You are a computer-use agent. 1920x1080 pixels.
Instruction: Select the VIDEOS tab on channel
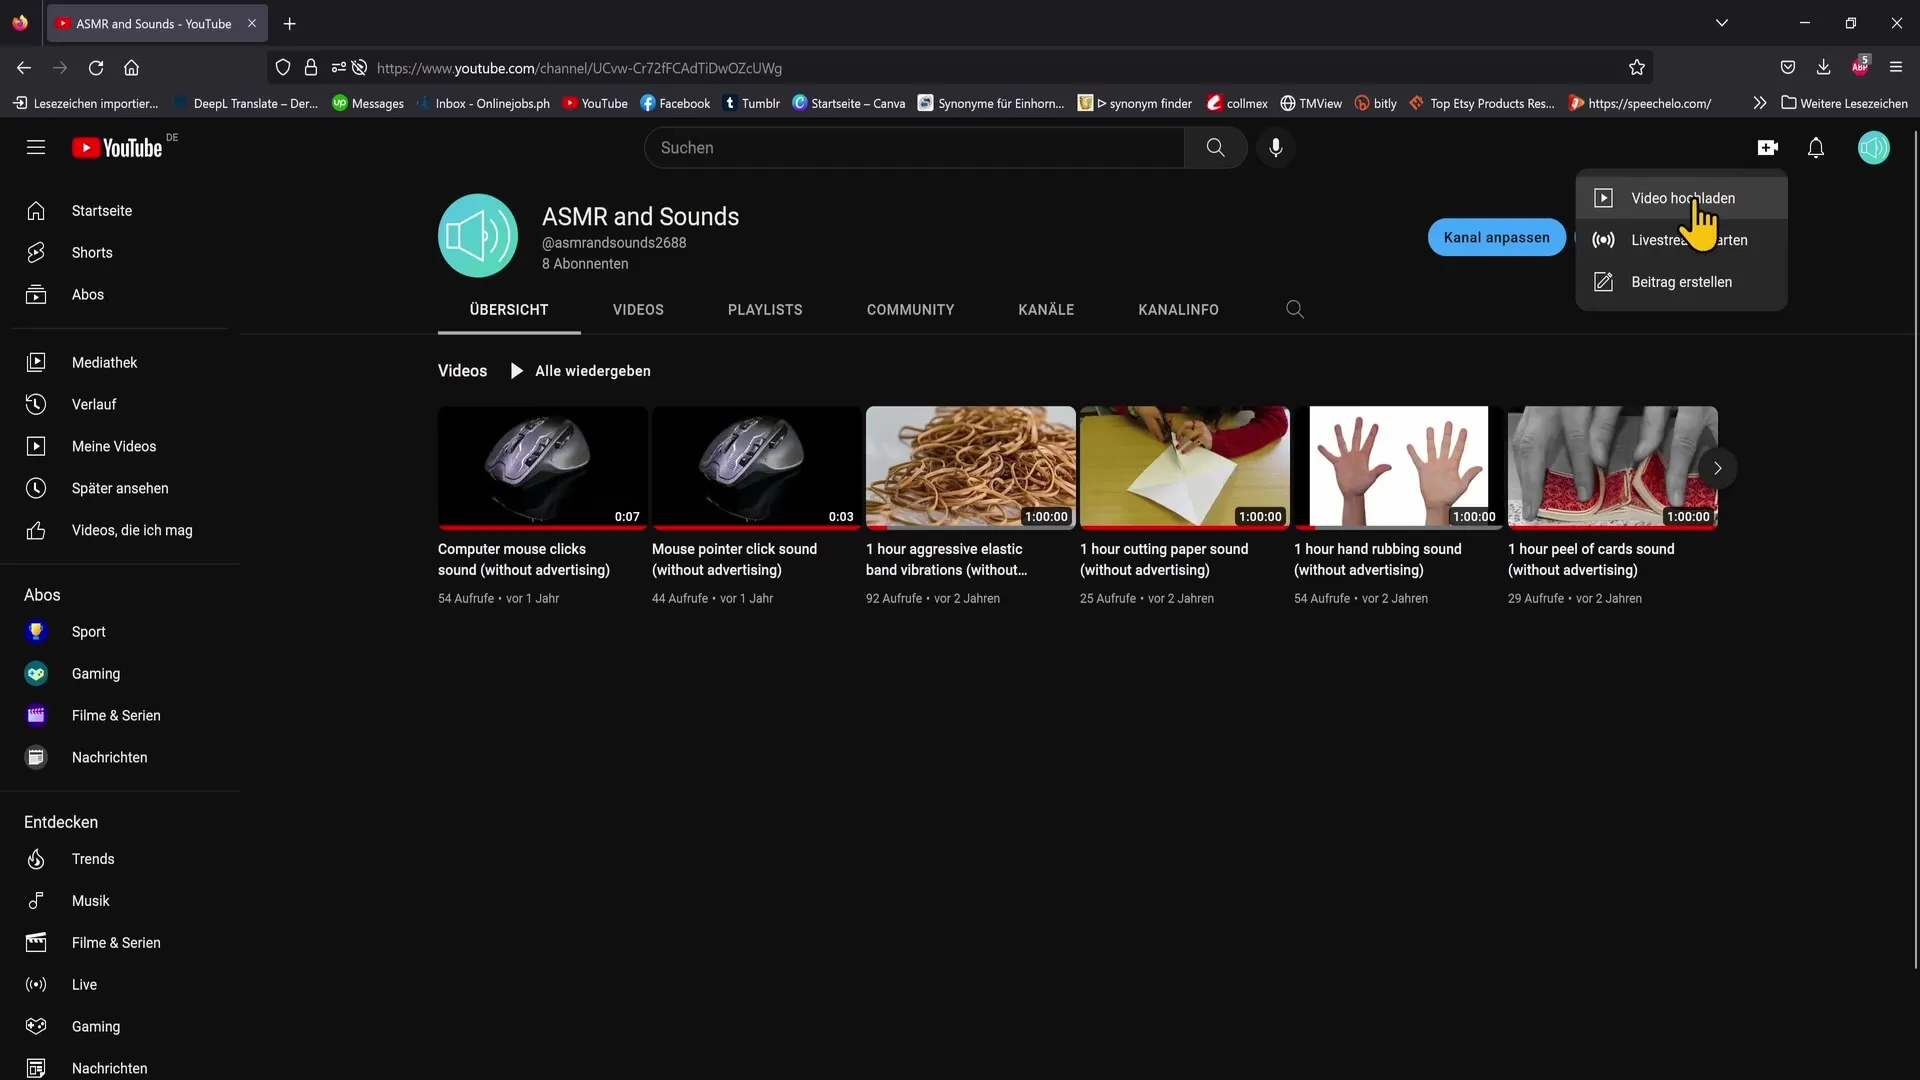pyautogui.click(x=637, y=309)
